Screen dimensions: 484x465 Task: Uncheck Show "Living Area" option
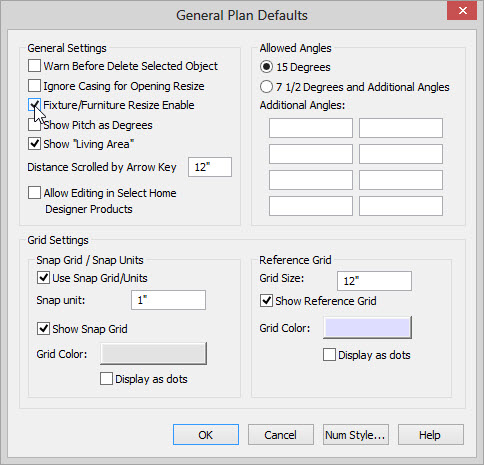[34, 144]
